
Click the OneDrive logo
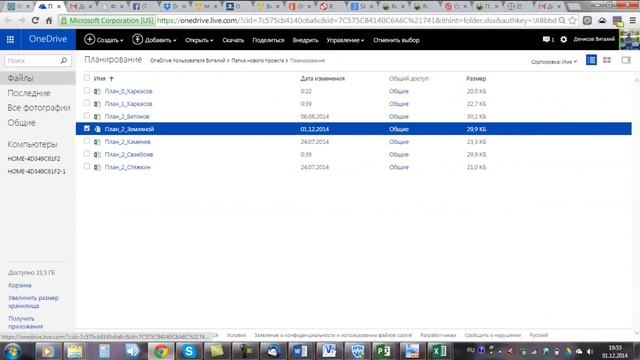click(x=48, y=39)
